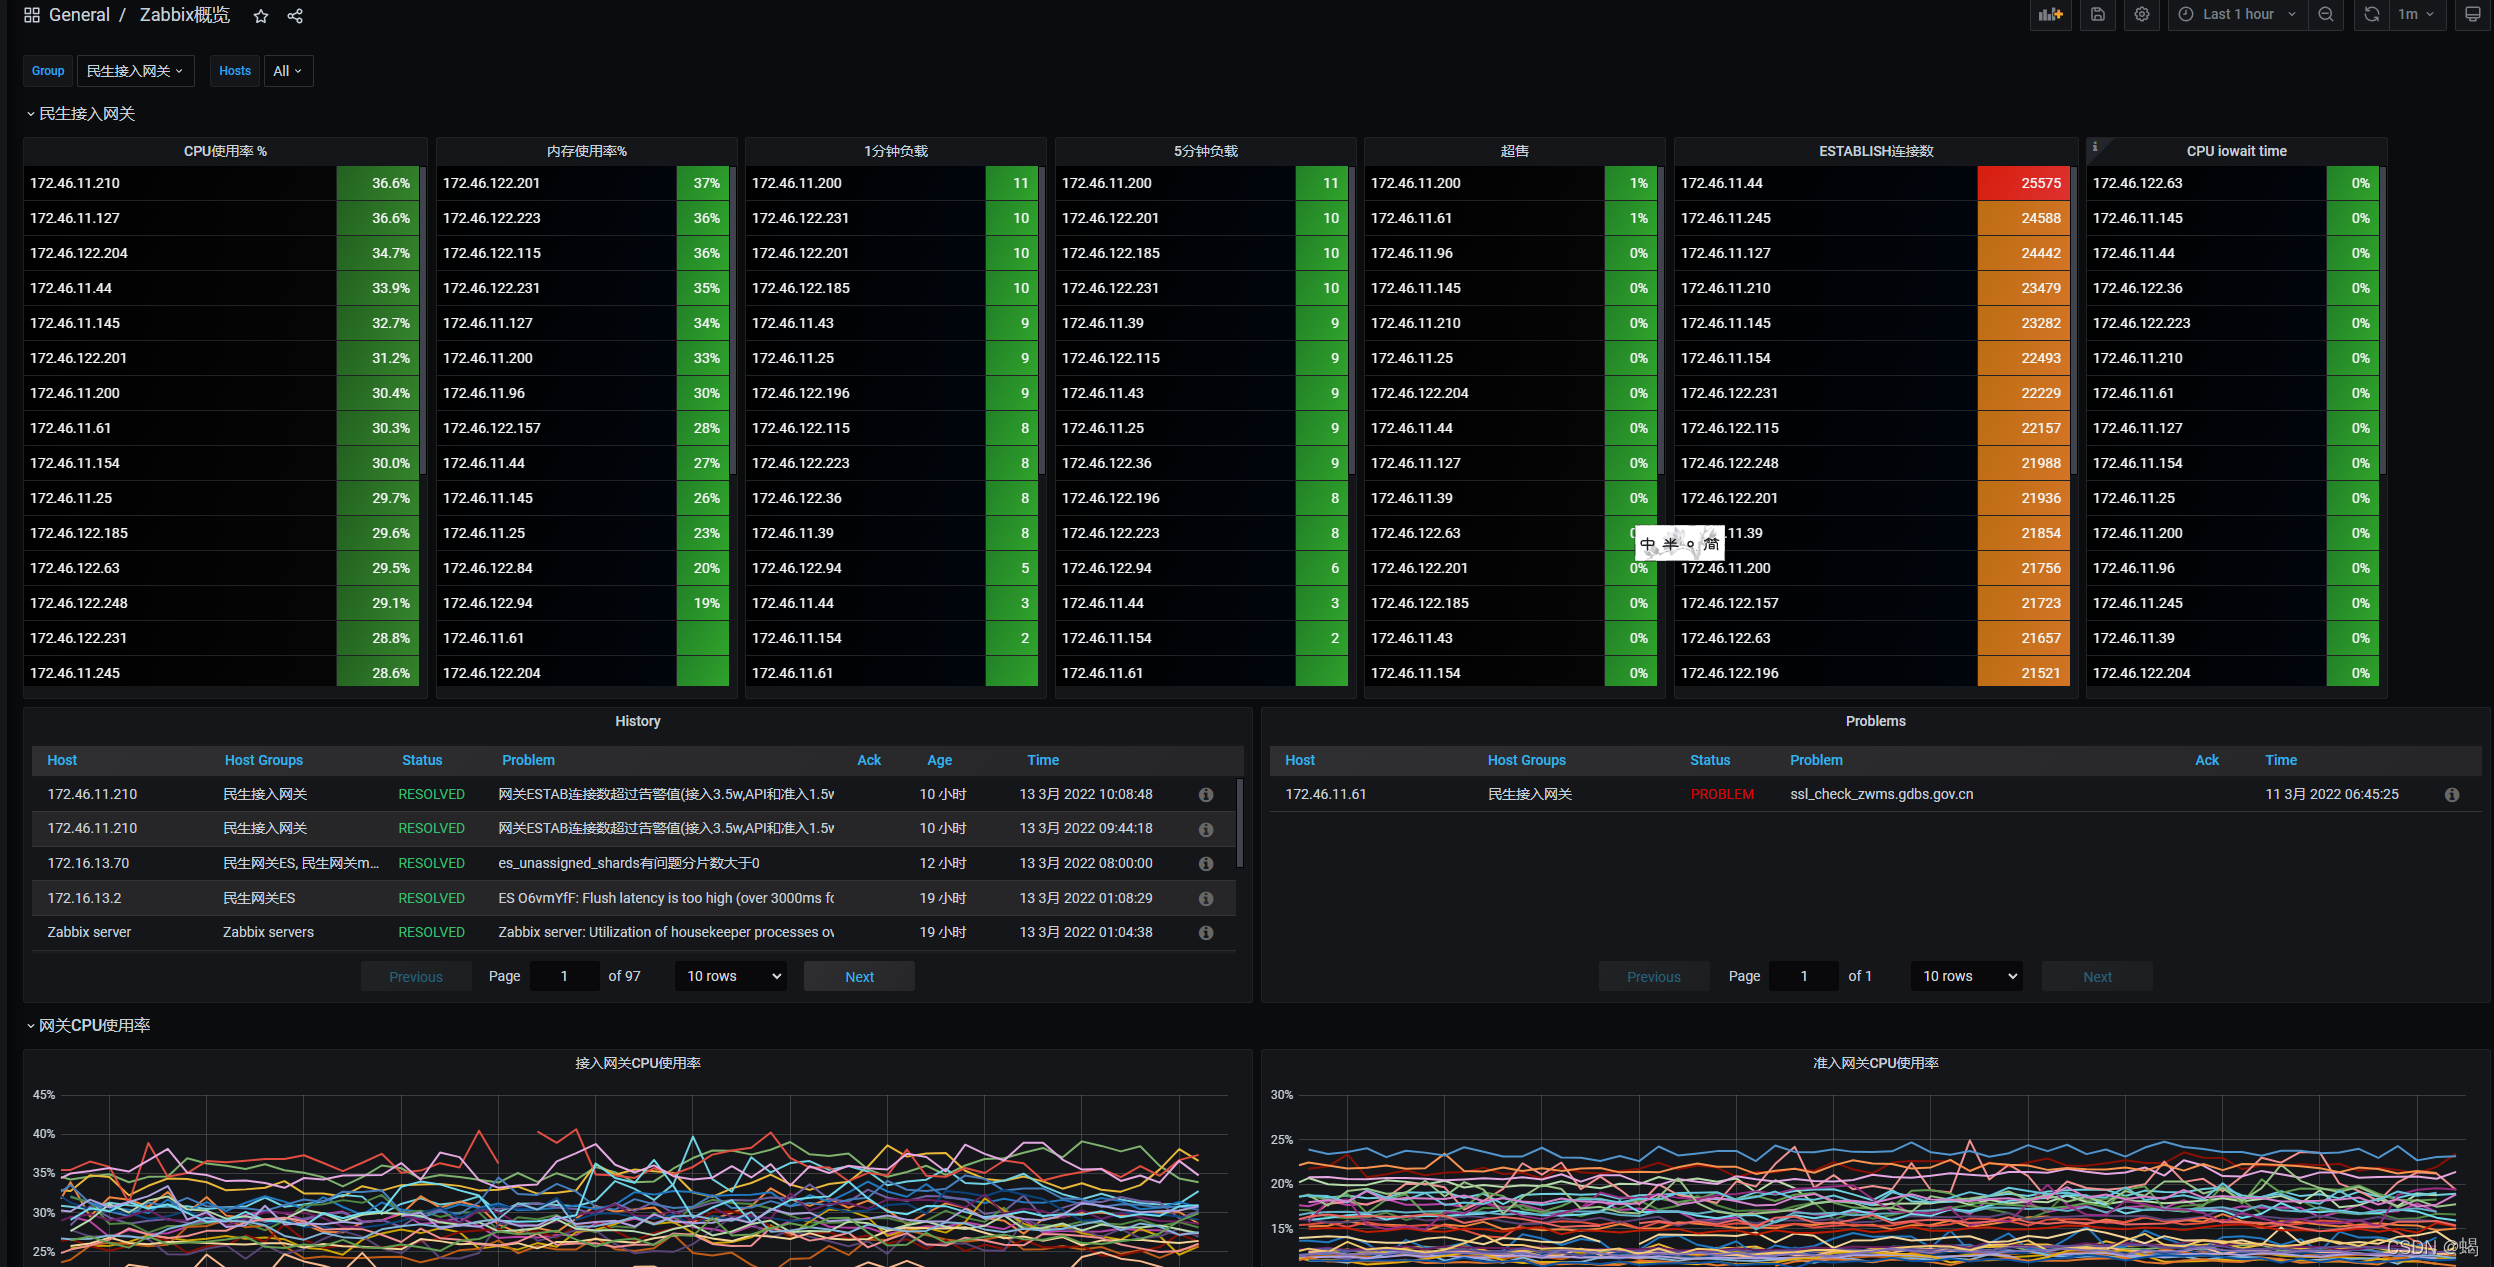
Task: Sort Problems table by Host Groups column
Action: tap(1526, 760)
